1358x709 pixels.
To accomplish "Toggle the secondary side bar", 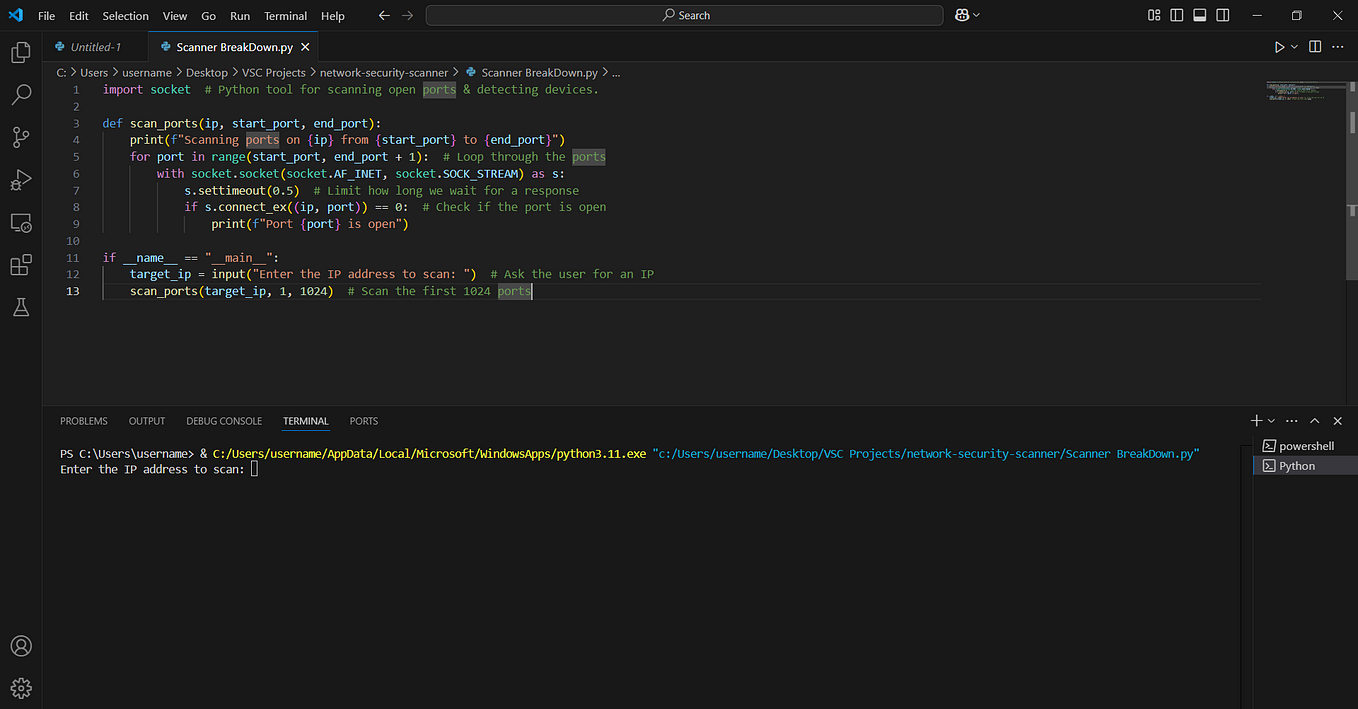I will (x=1222, y=15).
